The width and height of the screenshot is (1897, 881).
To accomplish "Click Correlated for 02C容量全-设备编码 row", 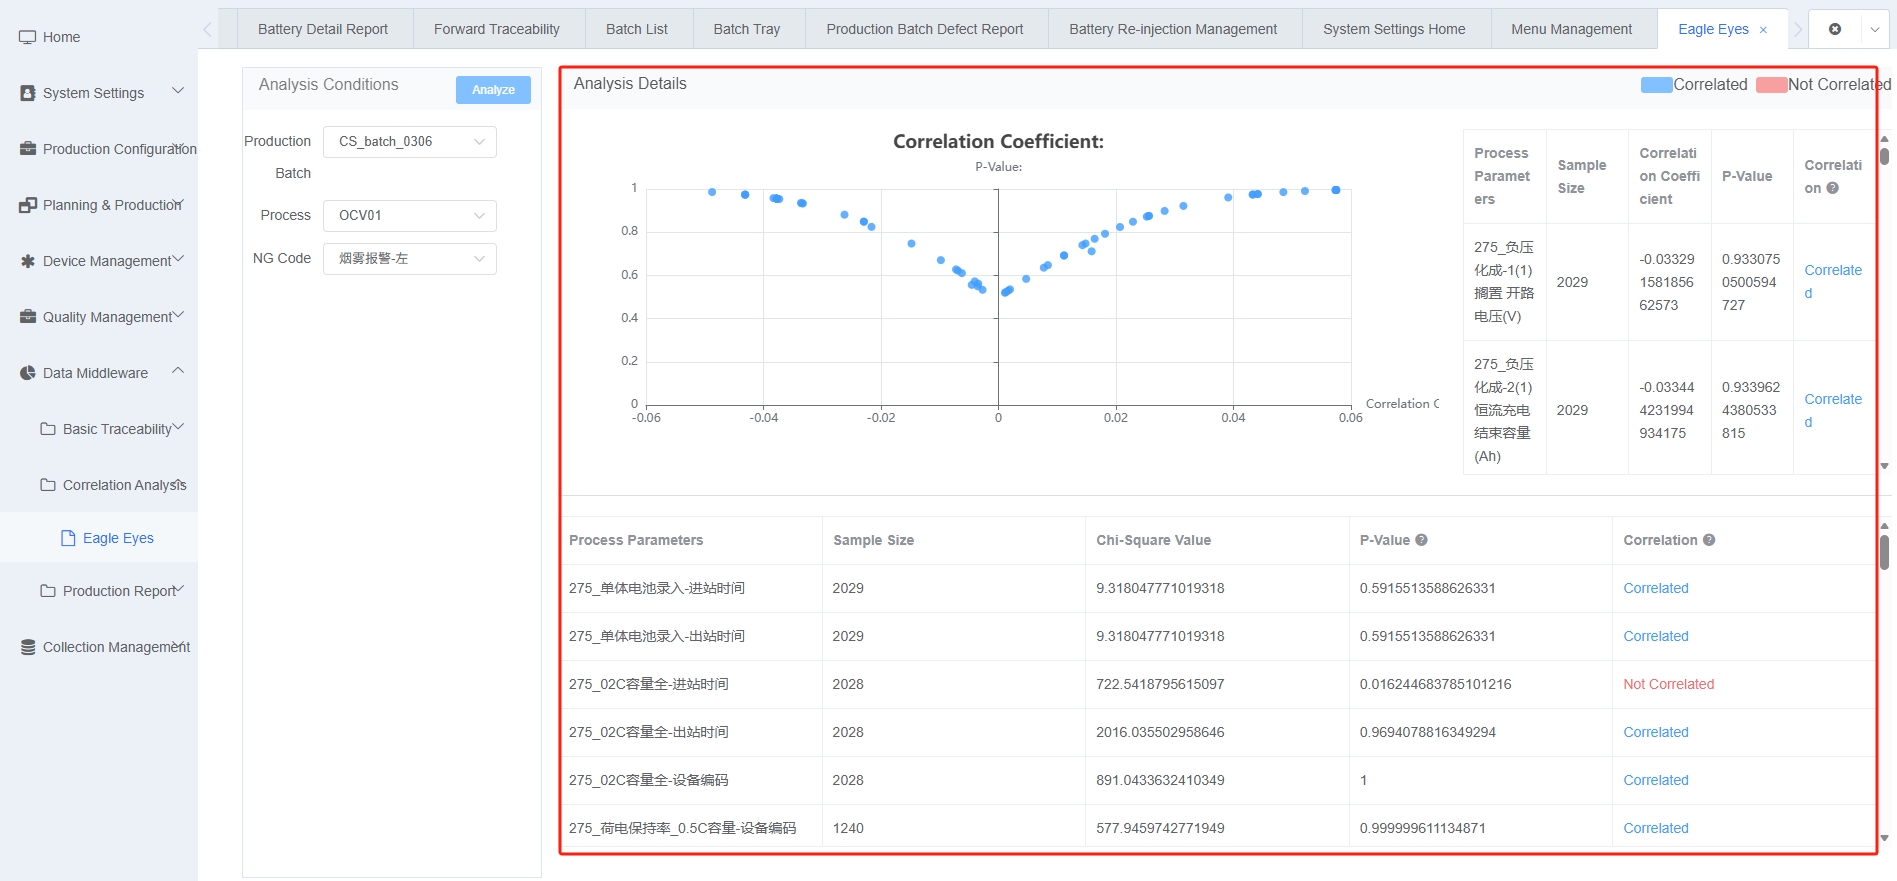I will point(1656,780).
